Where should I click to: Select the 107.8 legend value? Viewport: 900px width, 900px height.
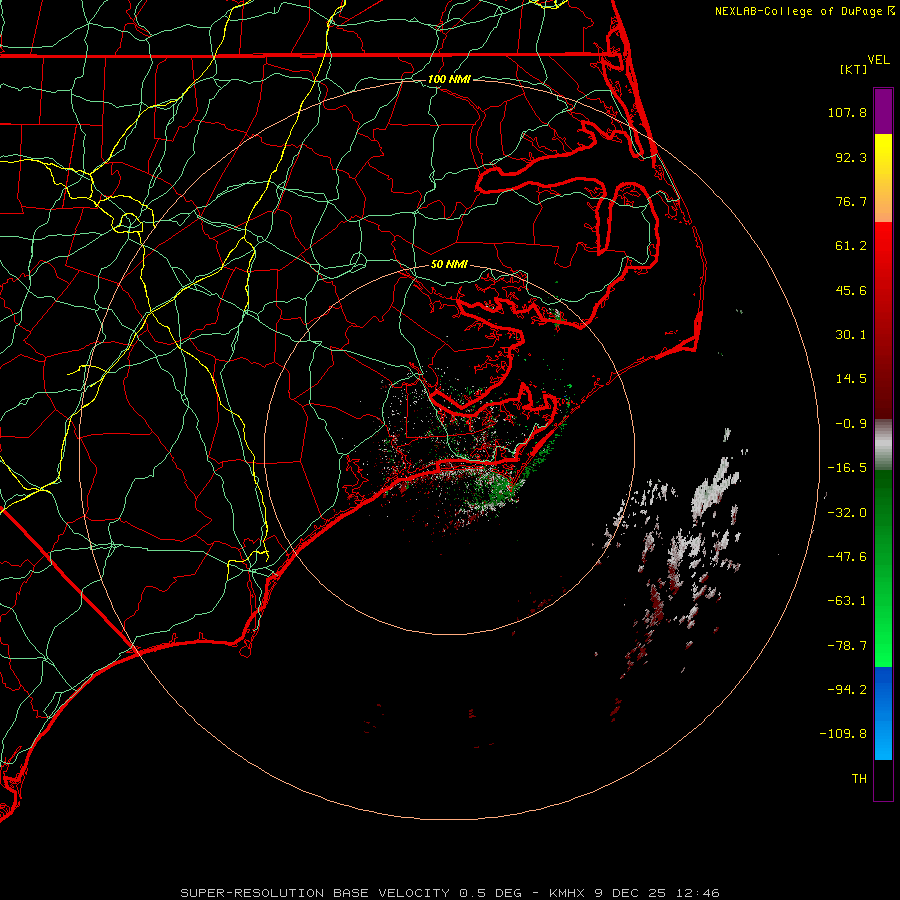(847, 112)
